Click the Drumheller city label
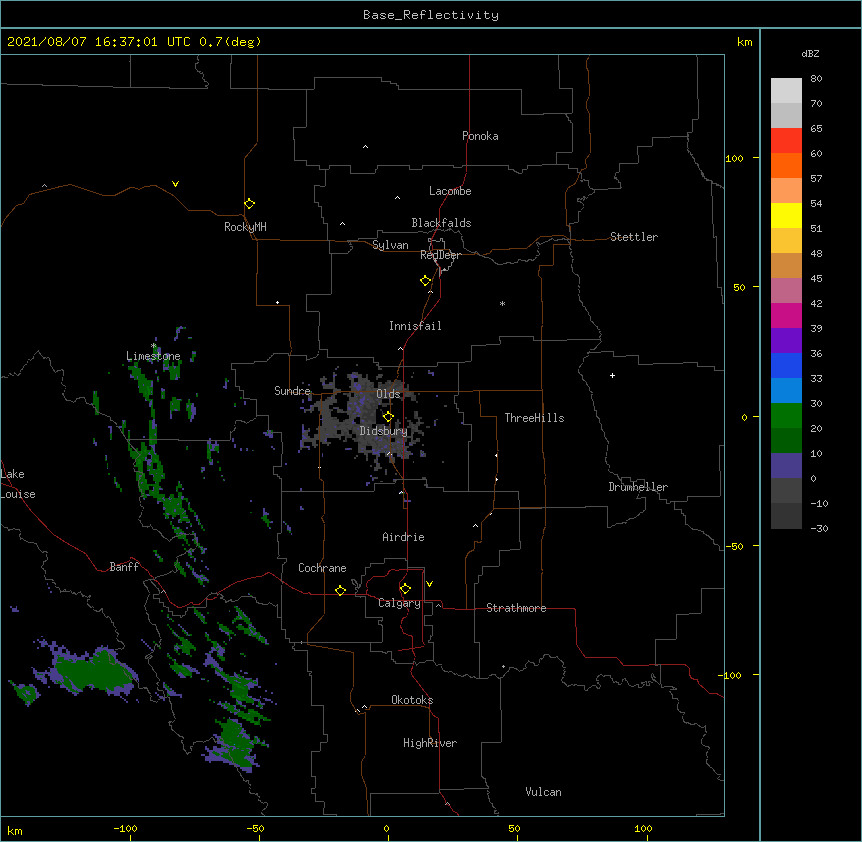Image resolution: width=862 pixels, height=842 pixels. point(638,487)
